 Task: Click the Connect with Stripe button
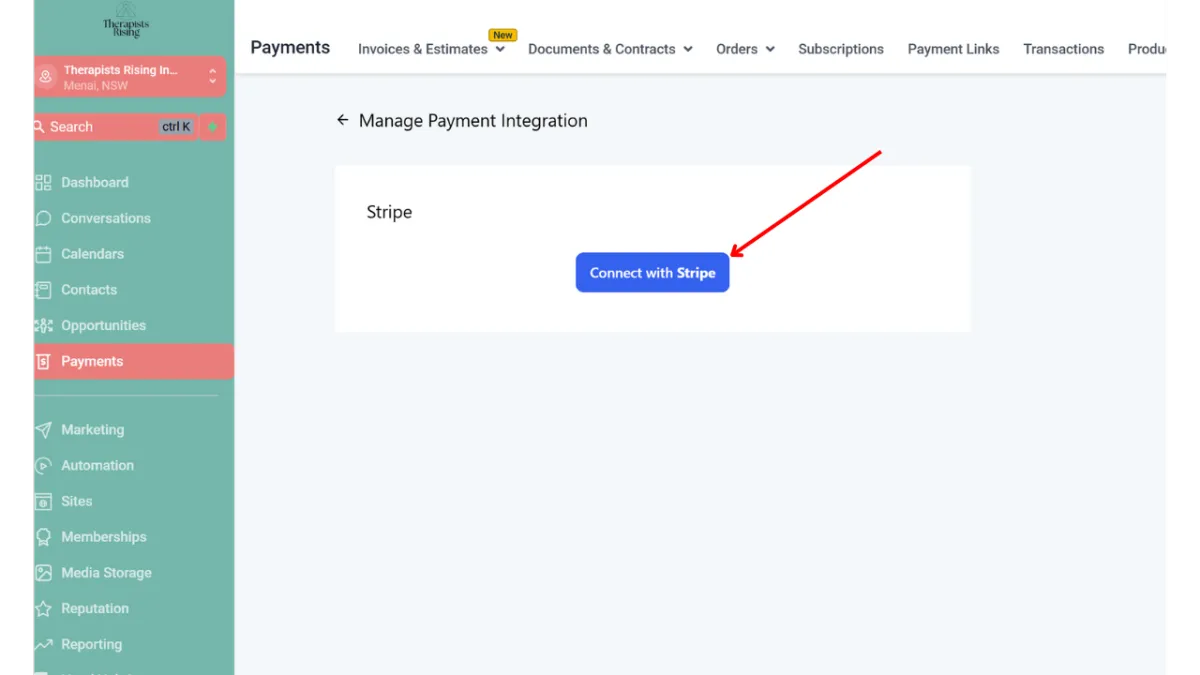(x=652, y=272)
